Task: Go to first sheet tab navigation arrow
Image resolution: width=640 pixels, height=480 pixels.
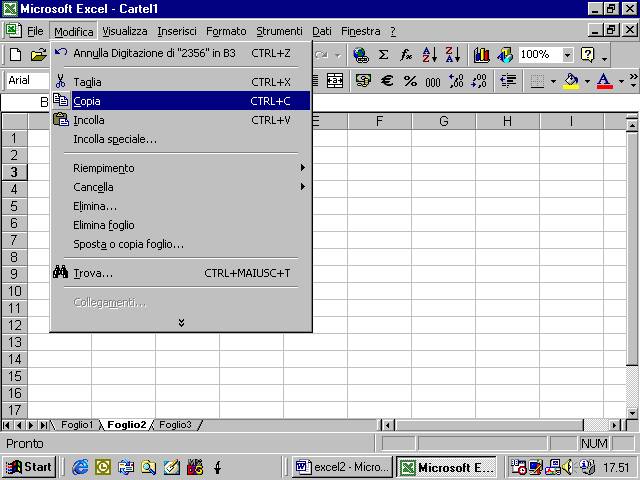Action: (x=7, y=425)
